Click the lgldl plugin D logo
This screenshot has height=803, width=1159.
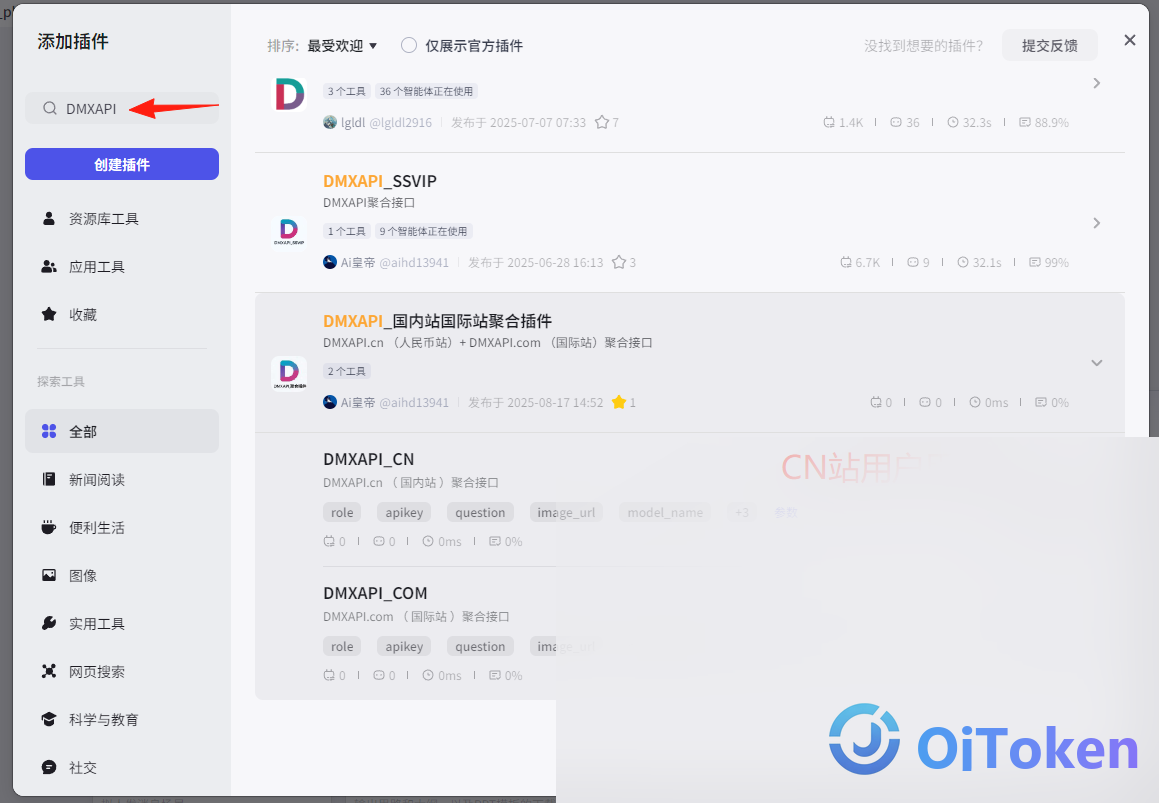290,95
